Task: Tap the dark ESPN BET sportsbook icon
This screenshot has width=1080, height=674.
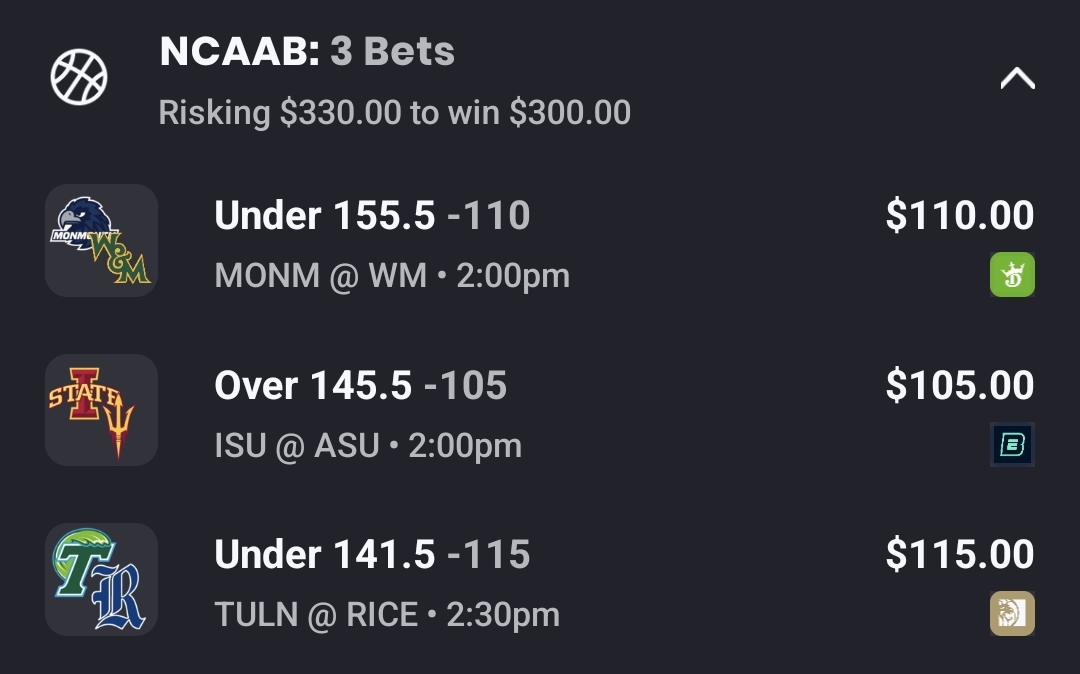Action: (1012, 445)
